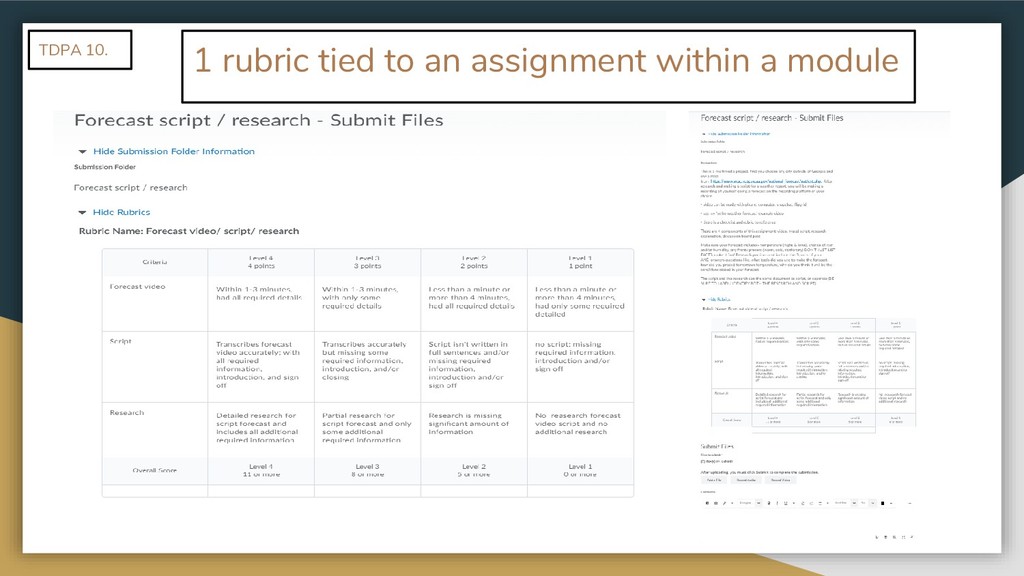Screen dimensions: 1024x576
Task: Click the 'Level 1 0 or more' overall score cell
Action: pos(580,470)
